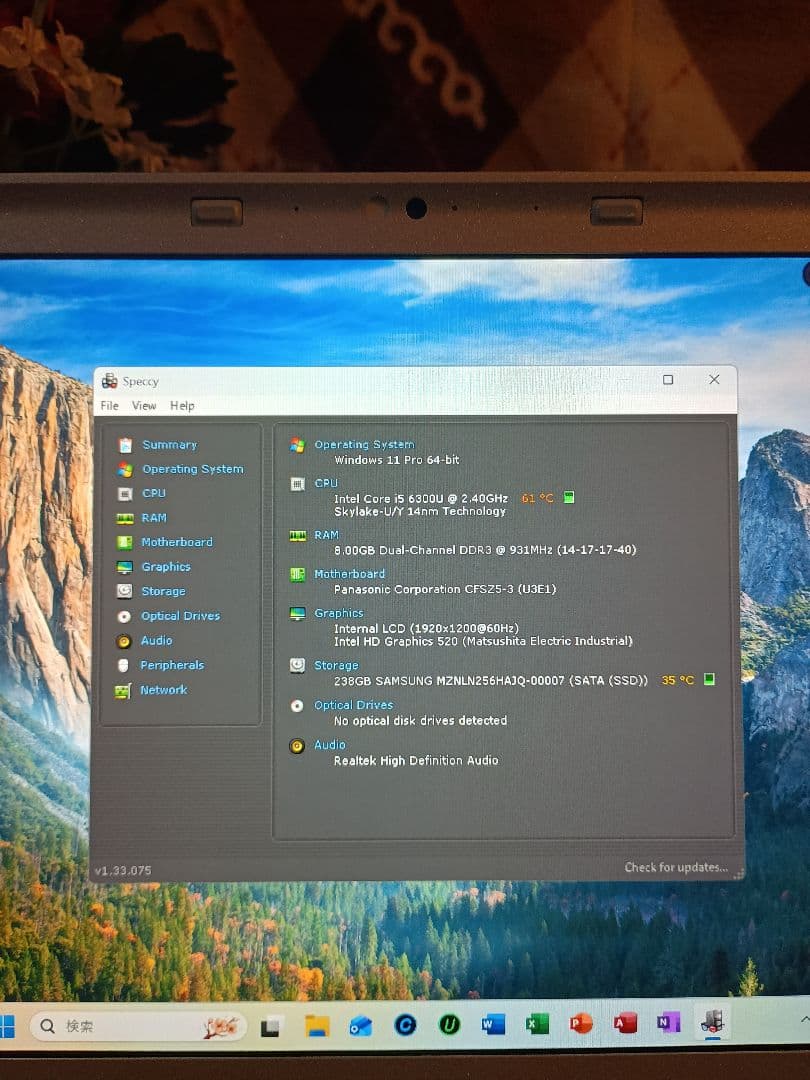Click the v1.33.075 version text

click(123, 871)
